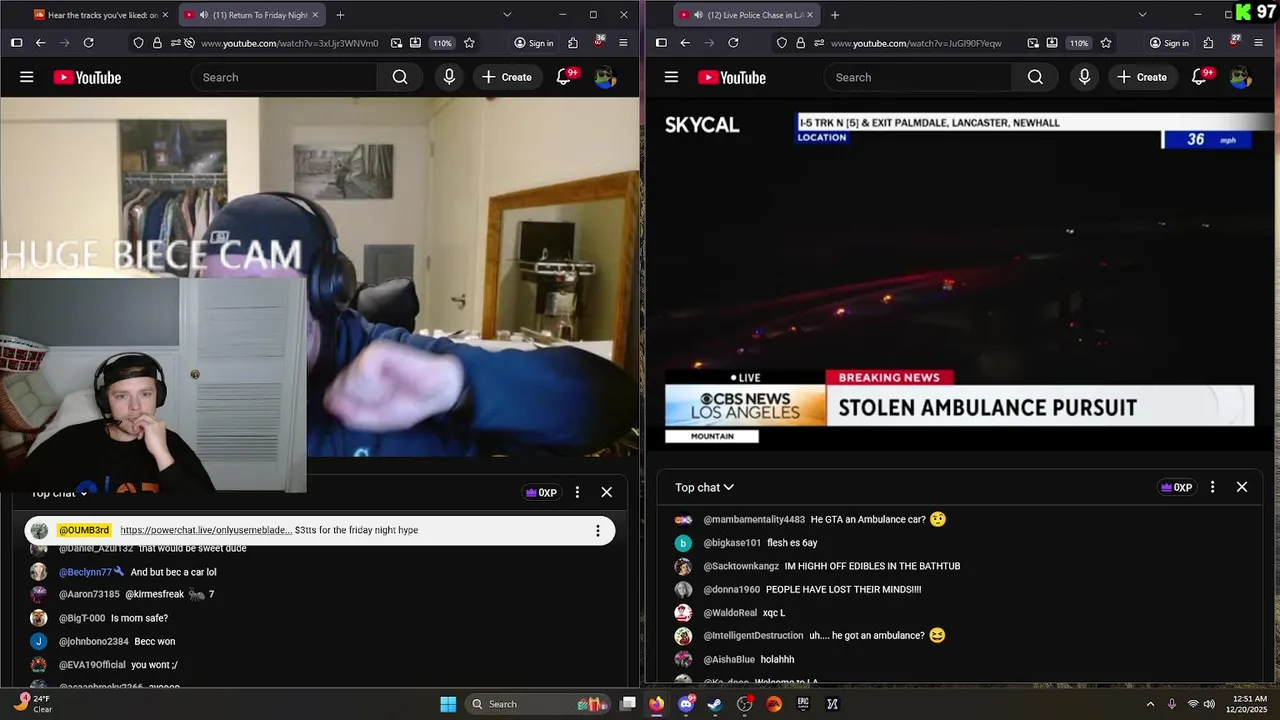Open Steam from the taskbar
Screen dimensions: 1280x720
click(715, 704)
